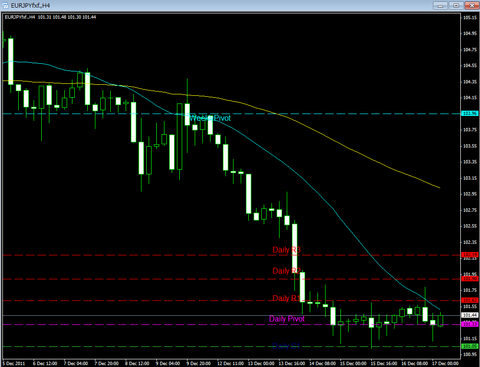Select the Daily R1 label
Viewport: 480px width, 367px height.
point(286,298)
